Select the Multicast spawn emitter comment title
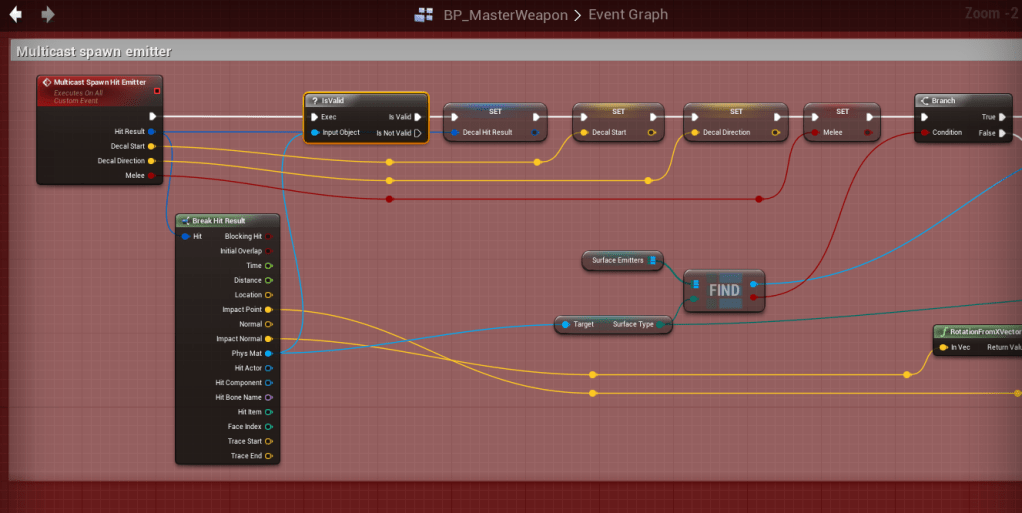 93,51
